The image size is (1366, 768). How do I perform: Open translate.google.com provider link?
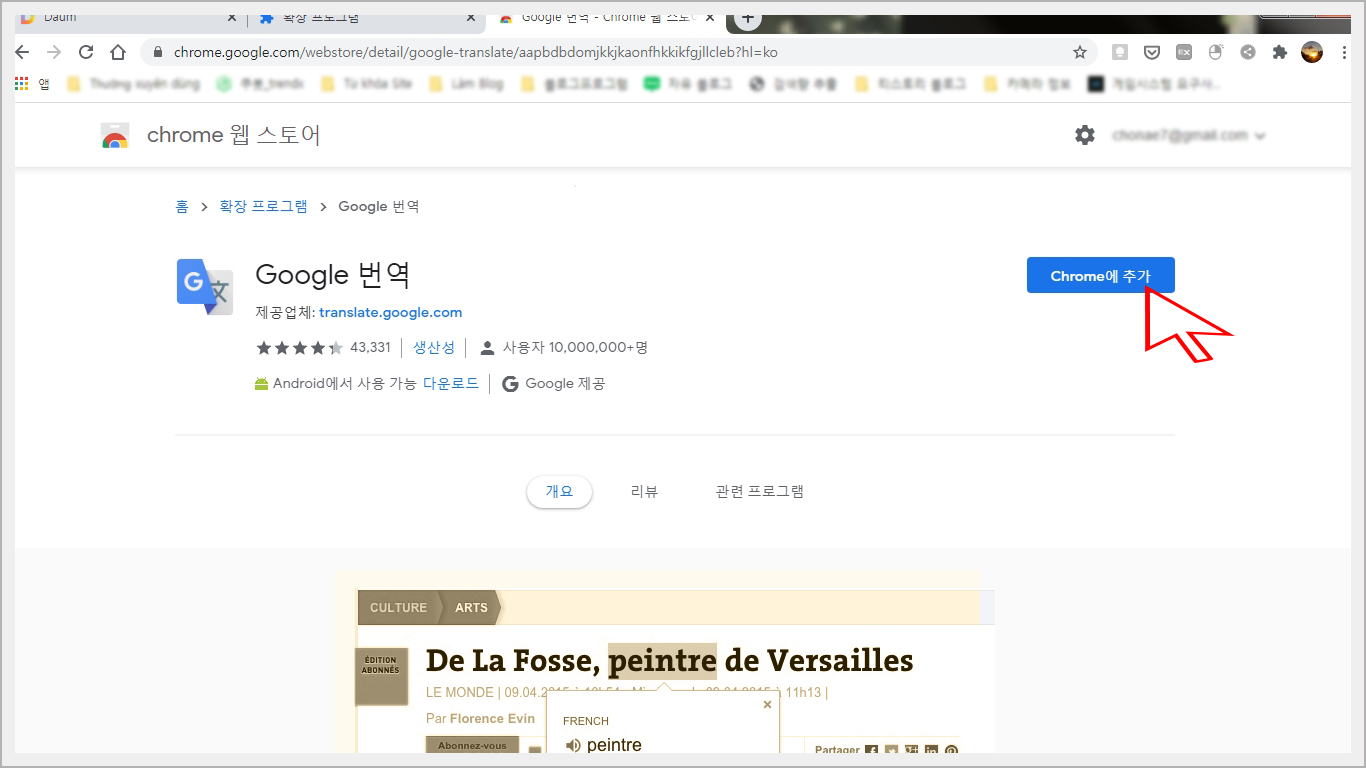(x=390, y=312)
